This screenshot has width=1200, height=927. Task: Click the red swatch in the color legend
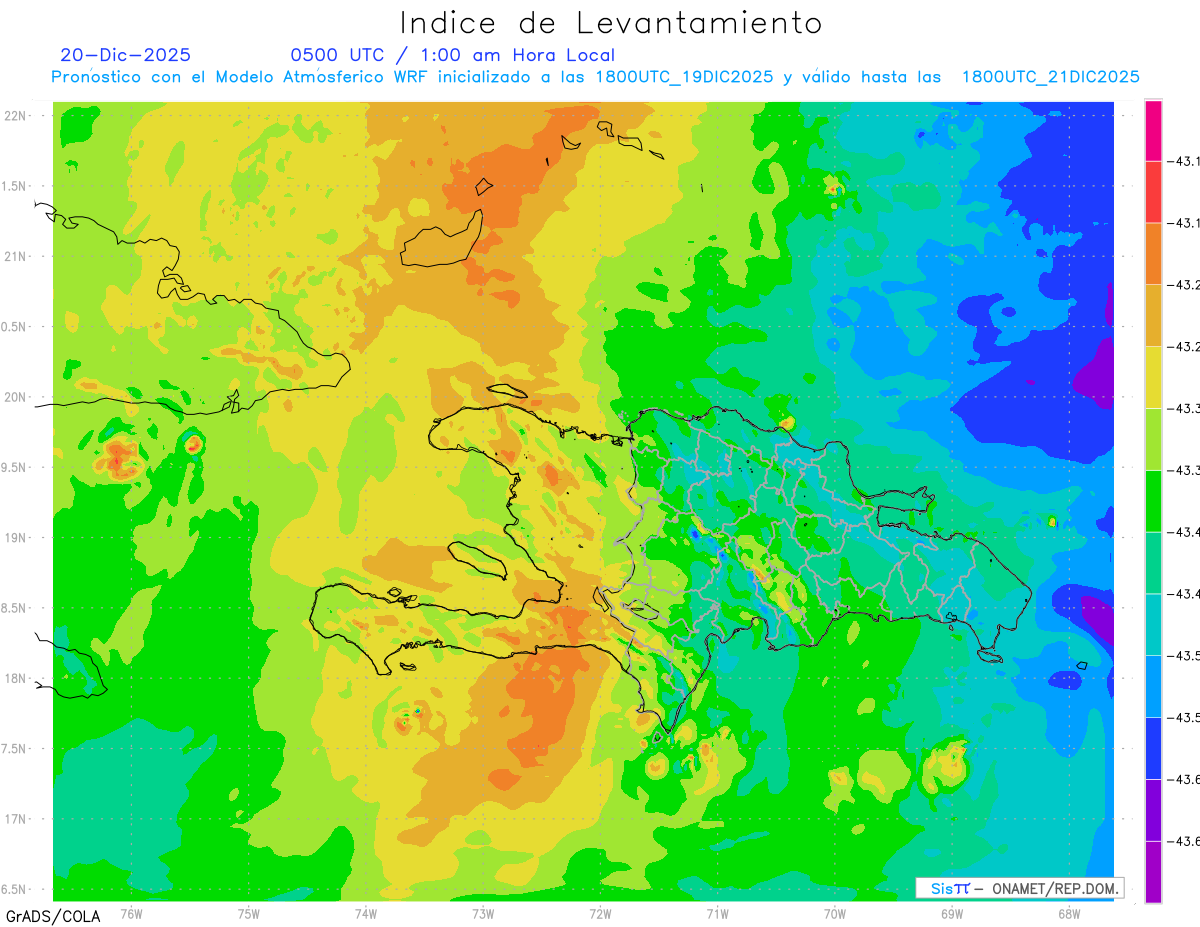point(1153,192)
